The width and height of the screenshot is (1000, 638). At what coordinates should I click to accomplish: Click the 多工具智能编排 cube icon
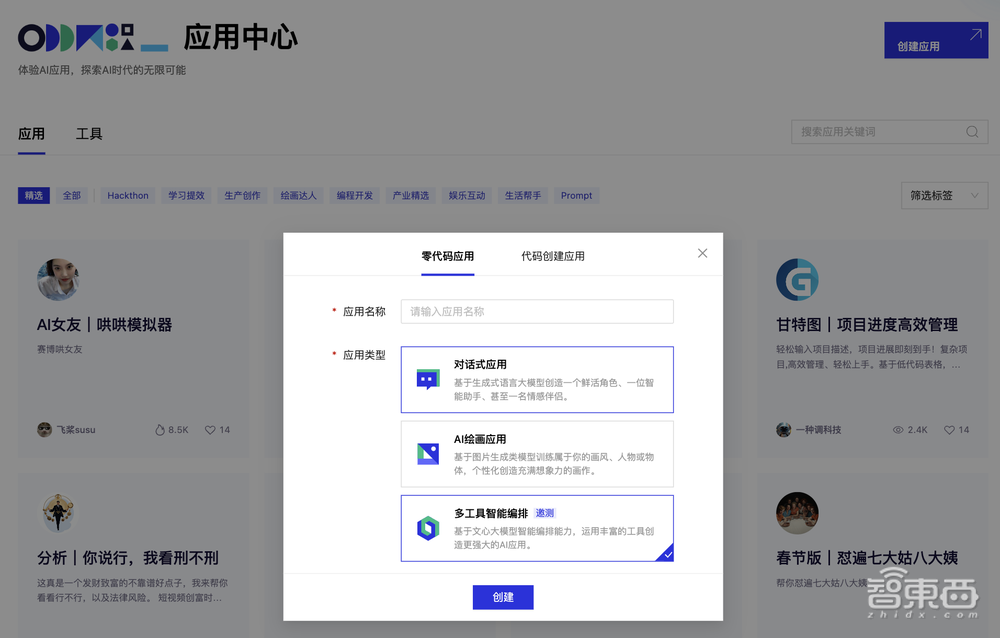[427, 528]
